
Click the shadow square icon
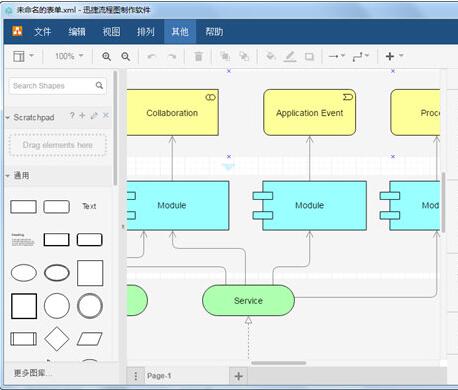pyautogui.click(x=309, y=57)
